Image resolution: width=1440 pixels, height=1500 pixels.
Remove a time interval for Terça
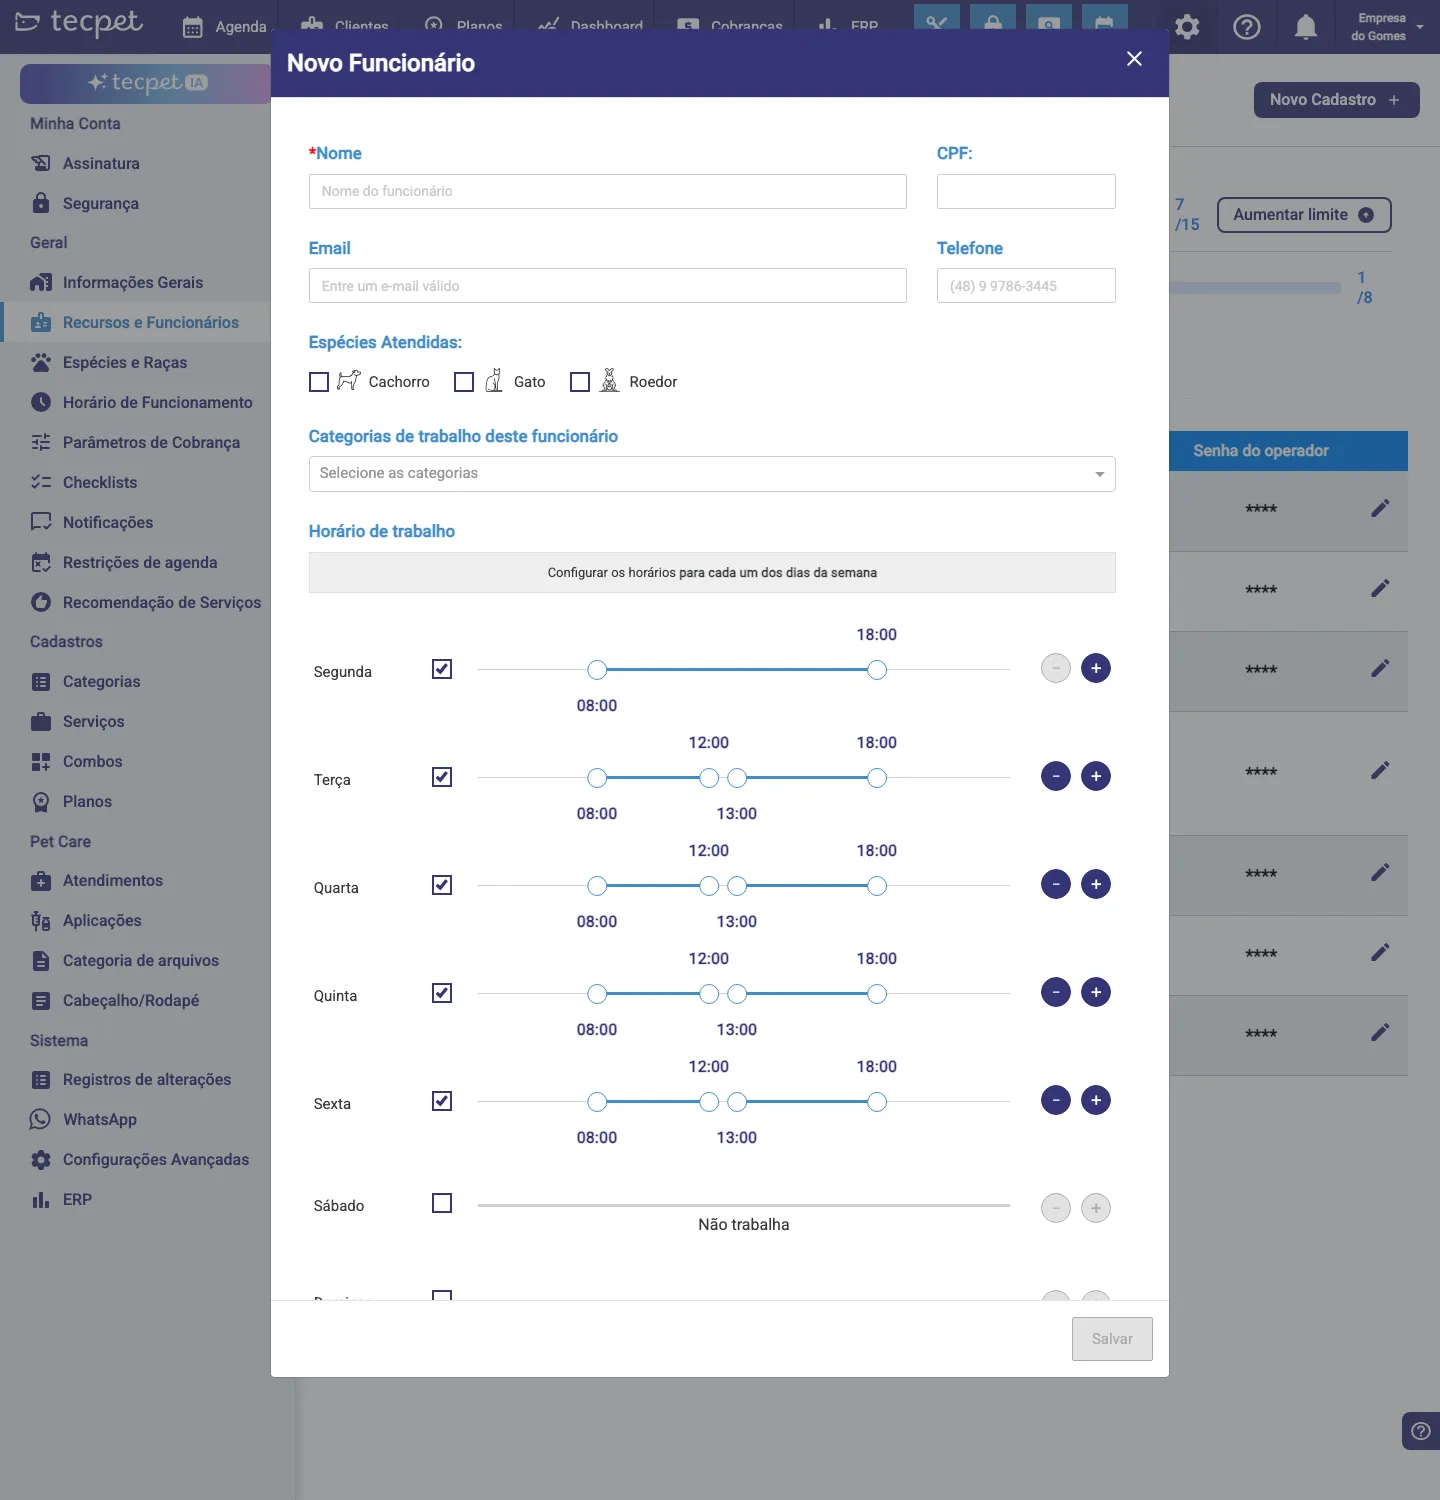[1056, 776]
